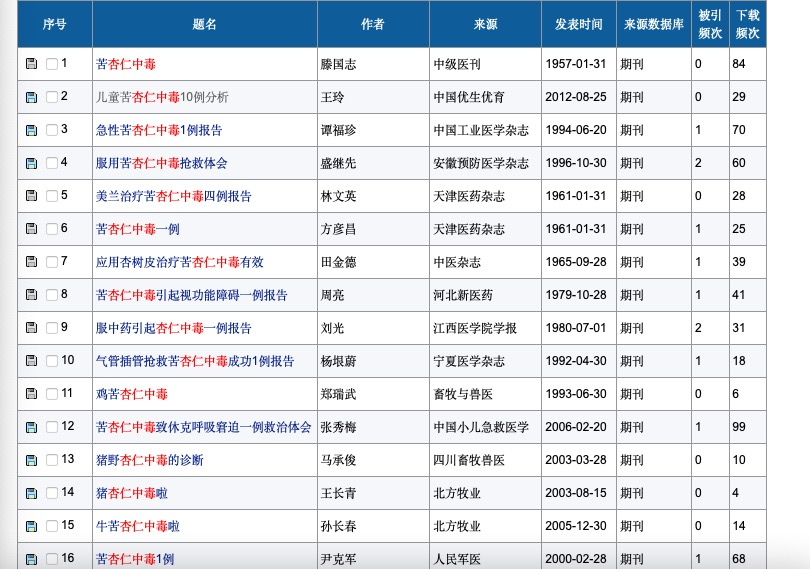Open article 苦杏仁中毒一例
This screenshot has width=810, height=569.
point(137,229)
